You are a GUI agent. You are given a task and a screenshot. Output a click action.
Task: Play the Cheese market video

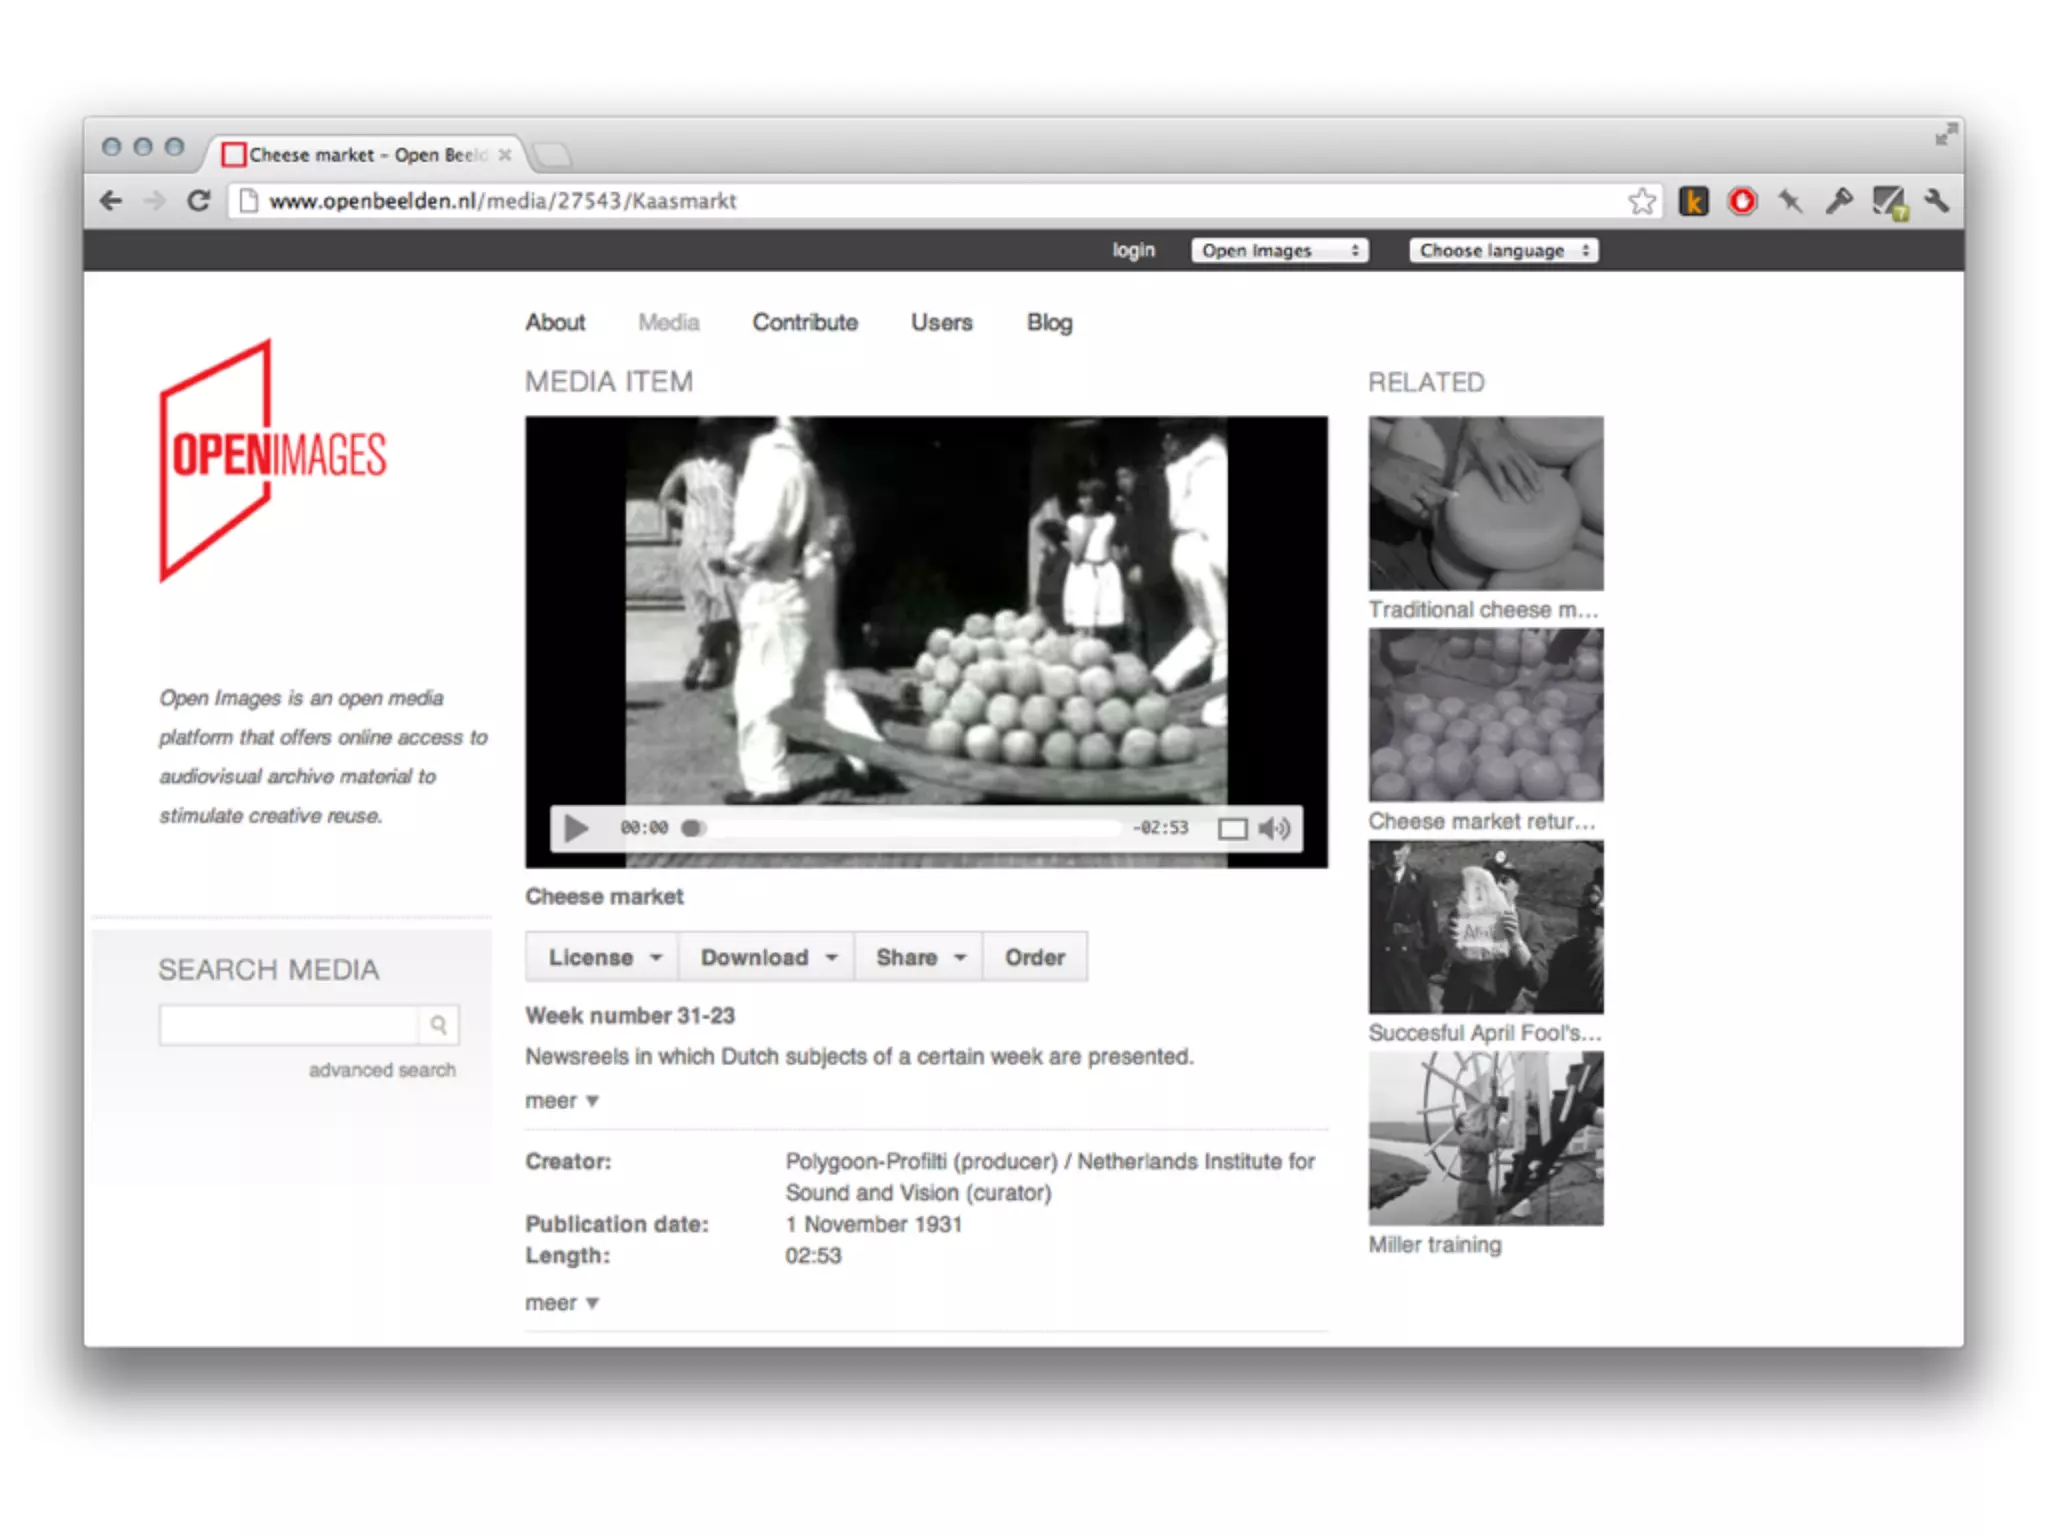576,828
